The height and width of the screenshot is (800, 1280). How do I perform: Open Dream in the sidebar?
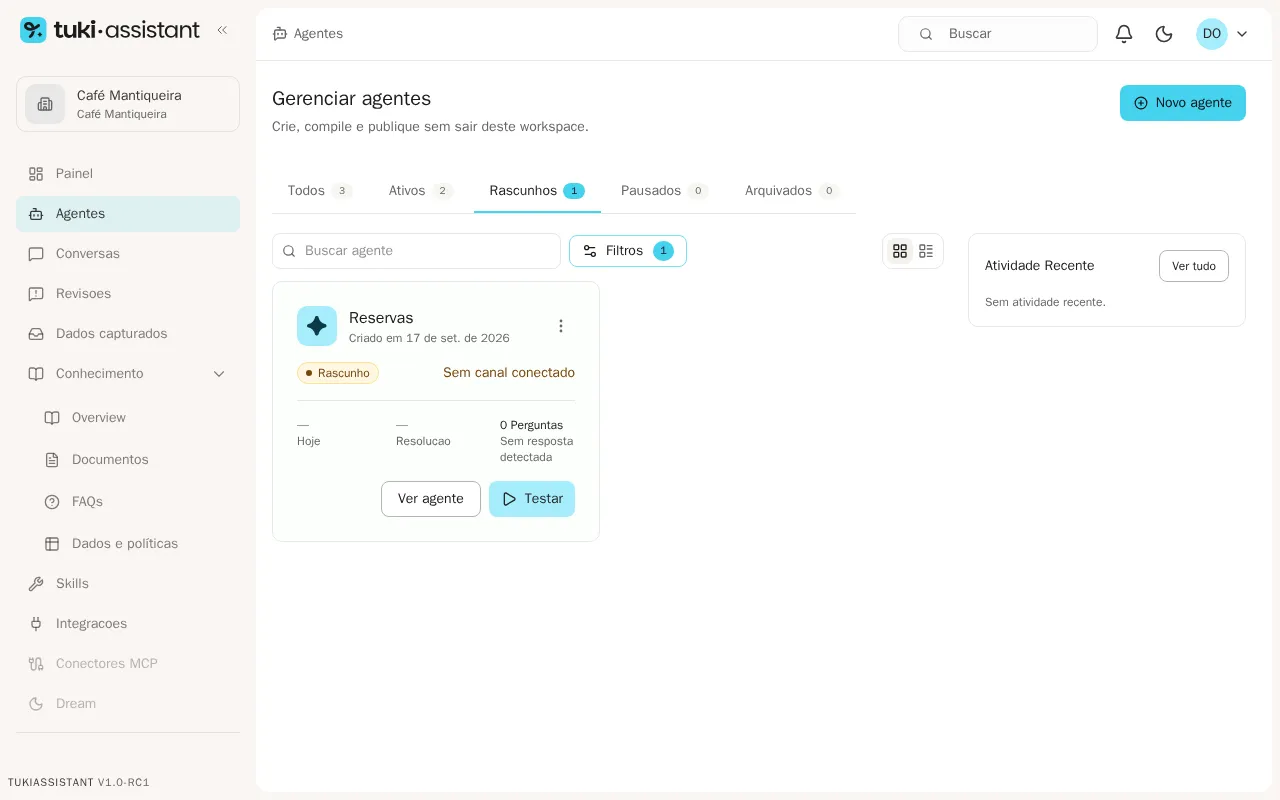click(x=128, y=704)
